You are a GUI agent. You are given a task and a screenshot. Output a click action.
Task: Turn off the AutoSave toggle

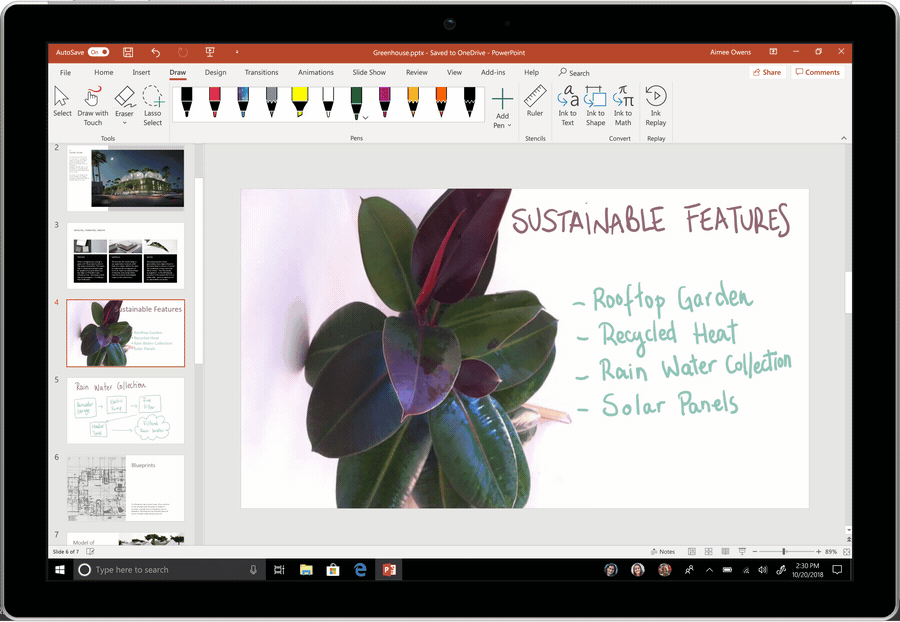[97, 52]
